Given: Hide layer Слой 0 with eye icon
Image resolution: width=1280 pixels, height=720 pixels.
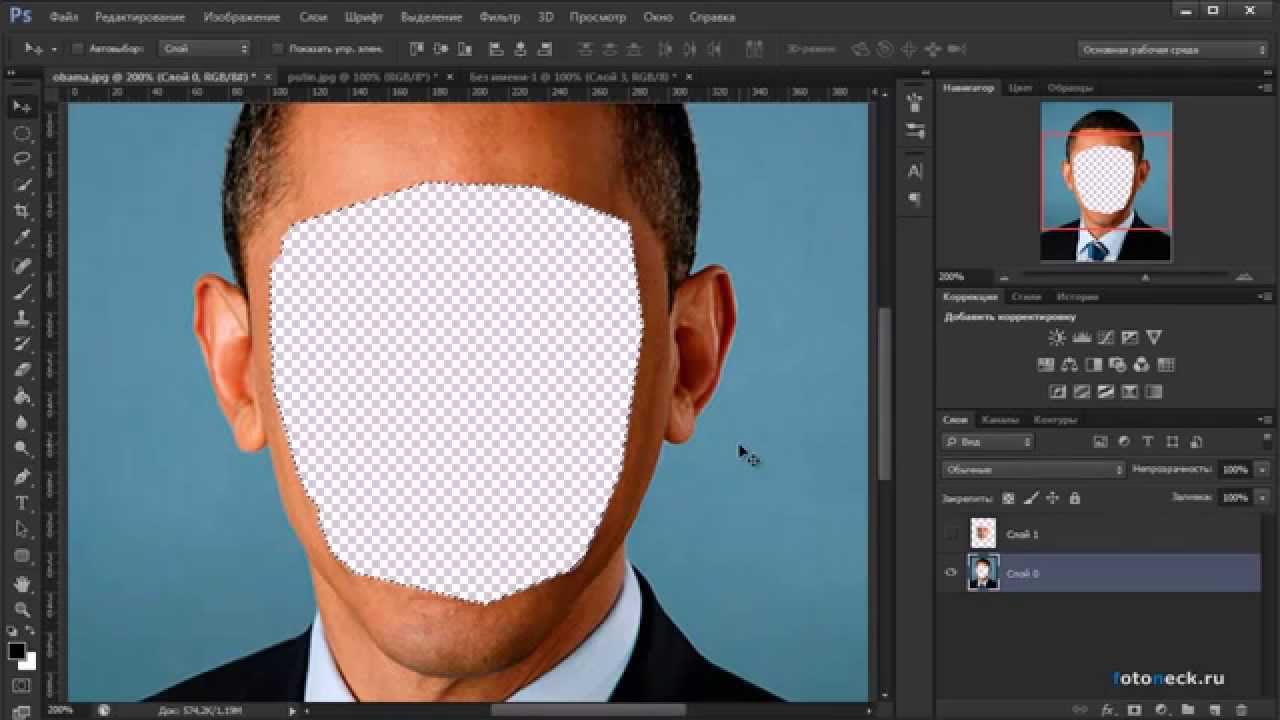Looking at the screenshot, I should point(951,573).
